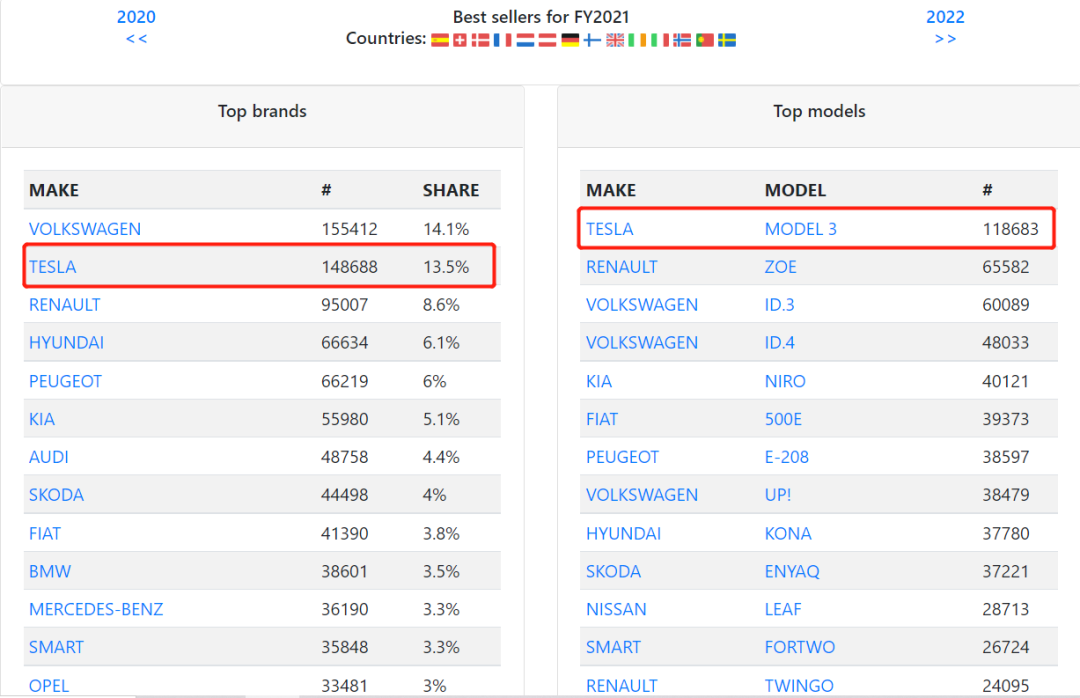1080x698 pixels.
Task: Click HYUNDAI make in the KONA row
Action: [623, 533]
